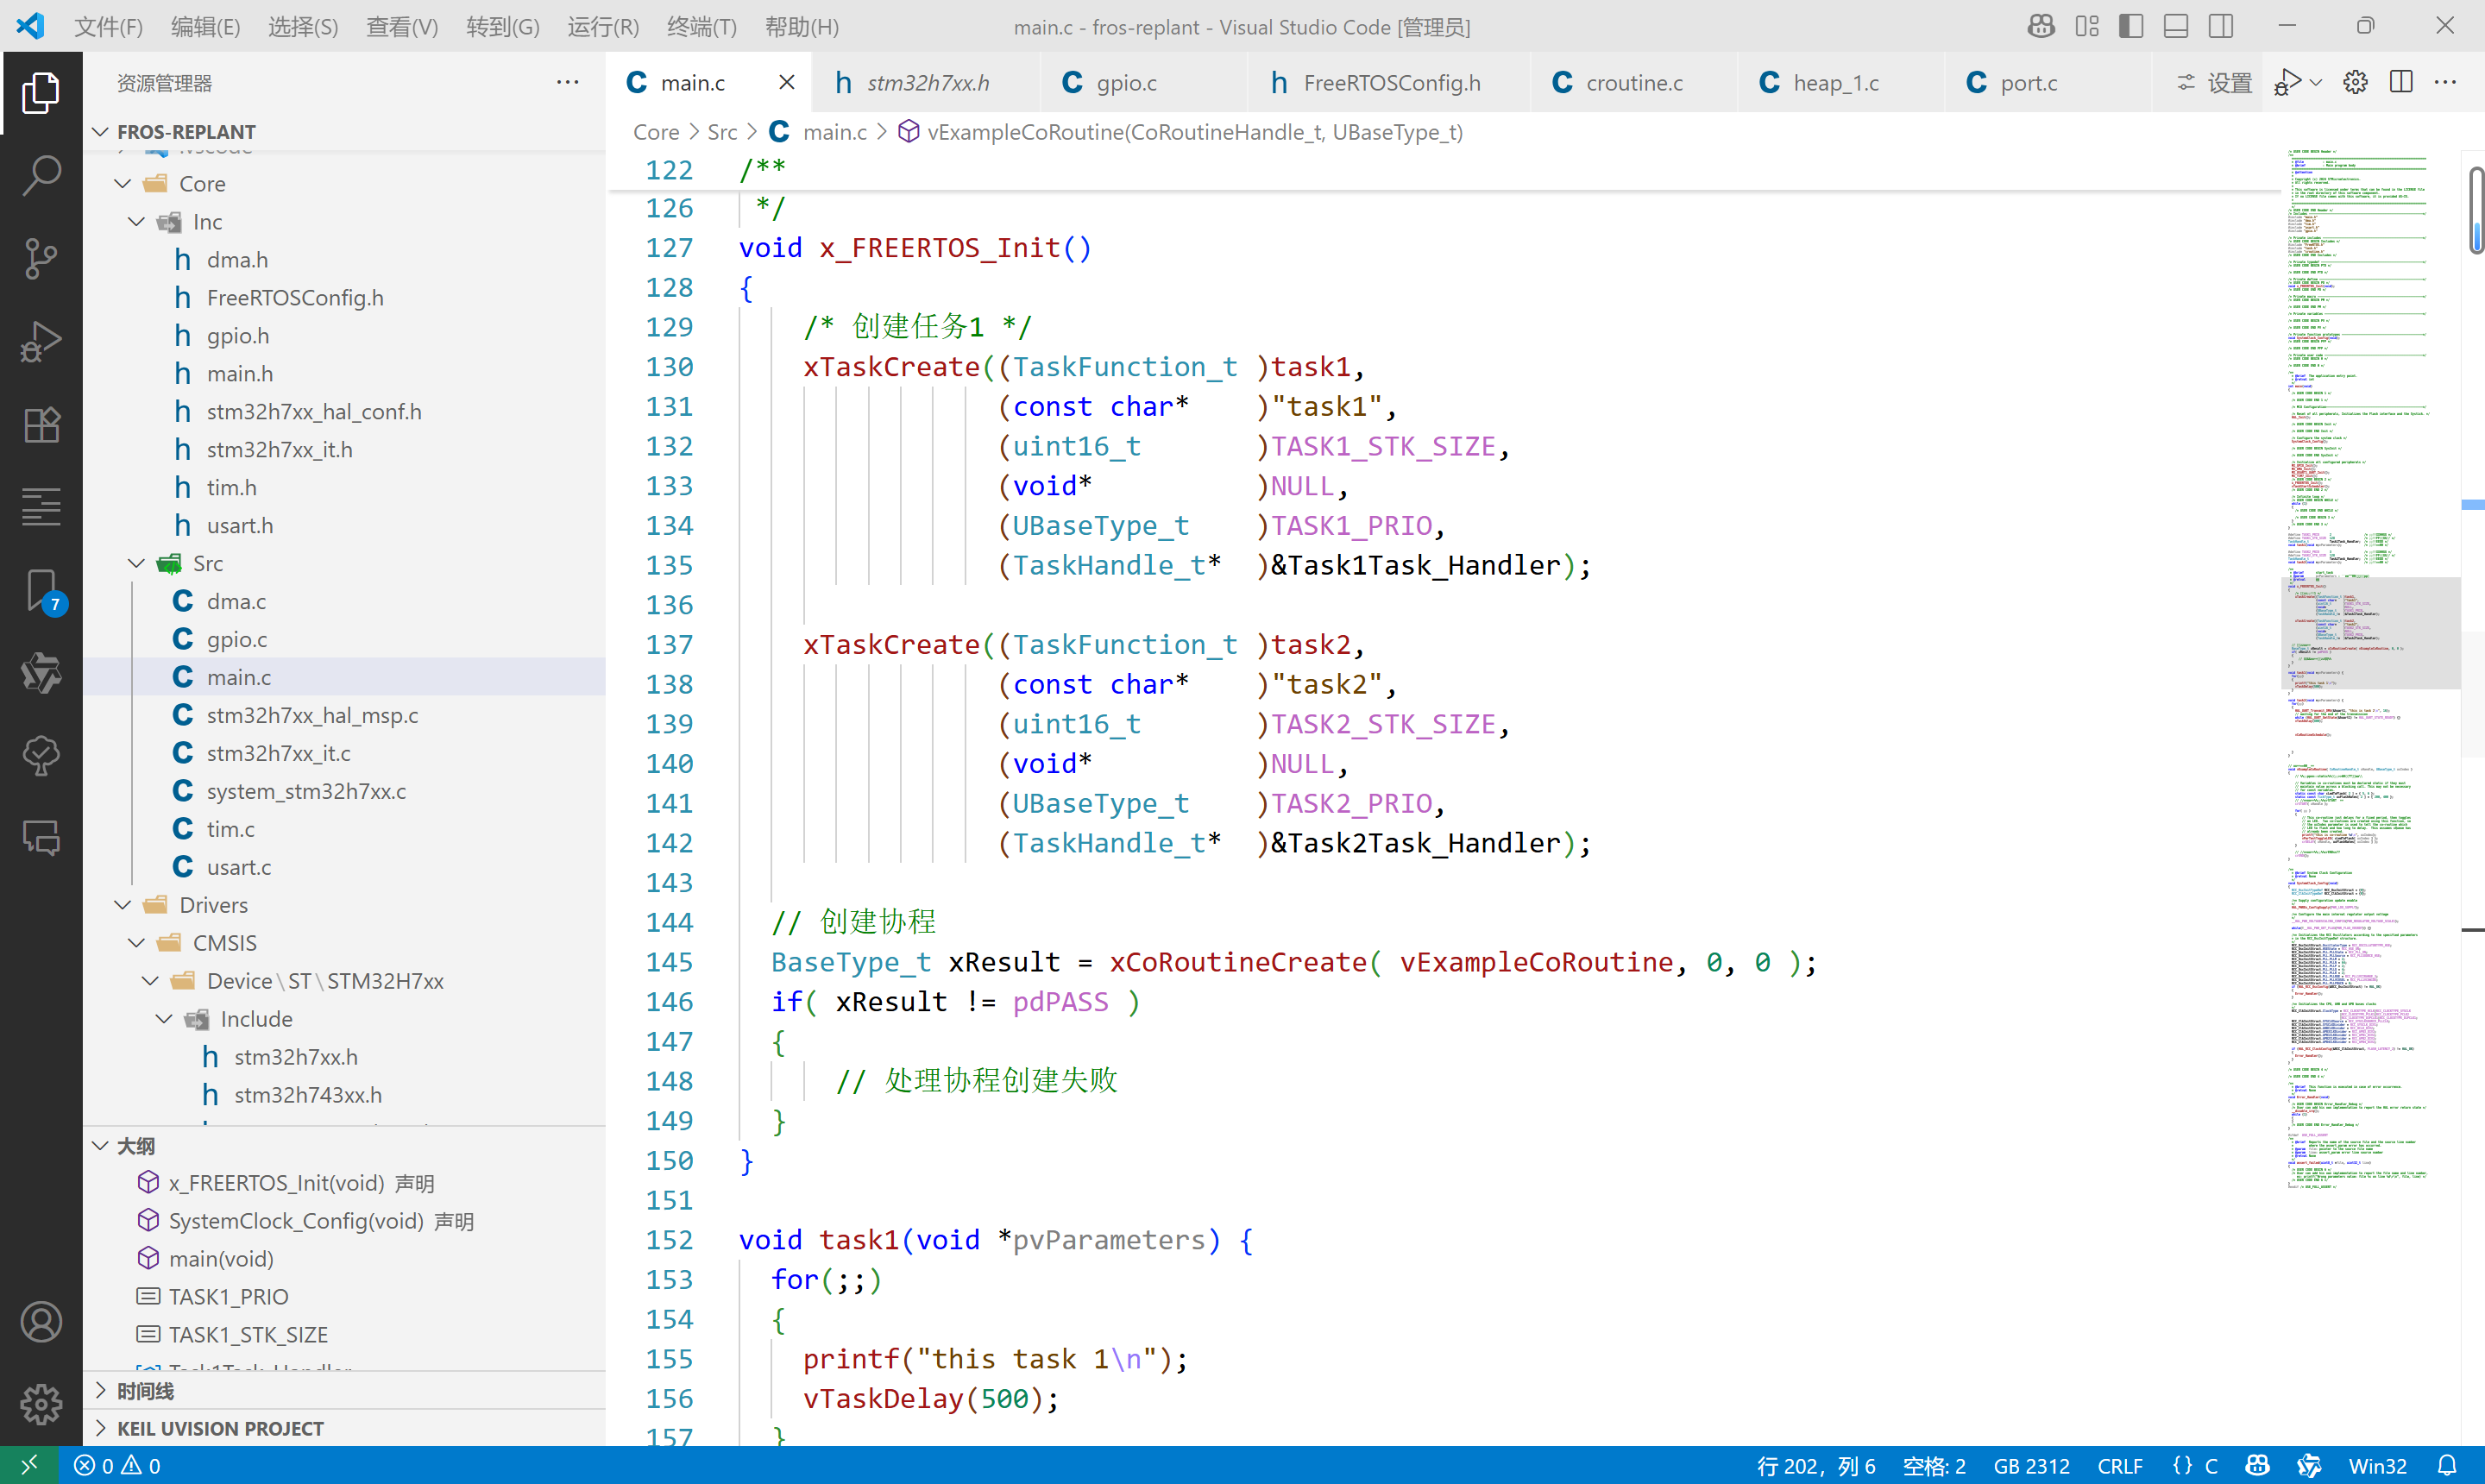Collapse the Core folder
The image size is (2485, 1484).
click(123, 183)
